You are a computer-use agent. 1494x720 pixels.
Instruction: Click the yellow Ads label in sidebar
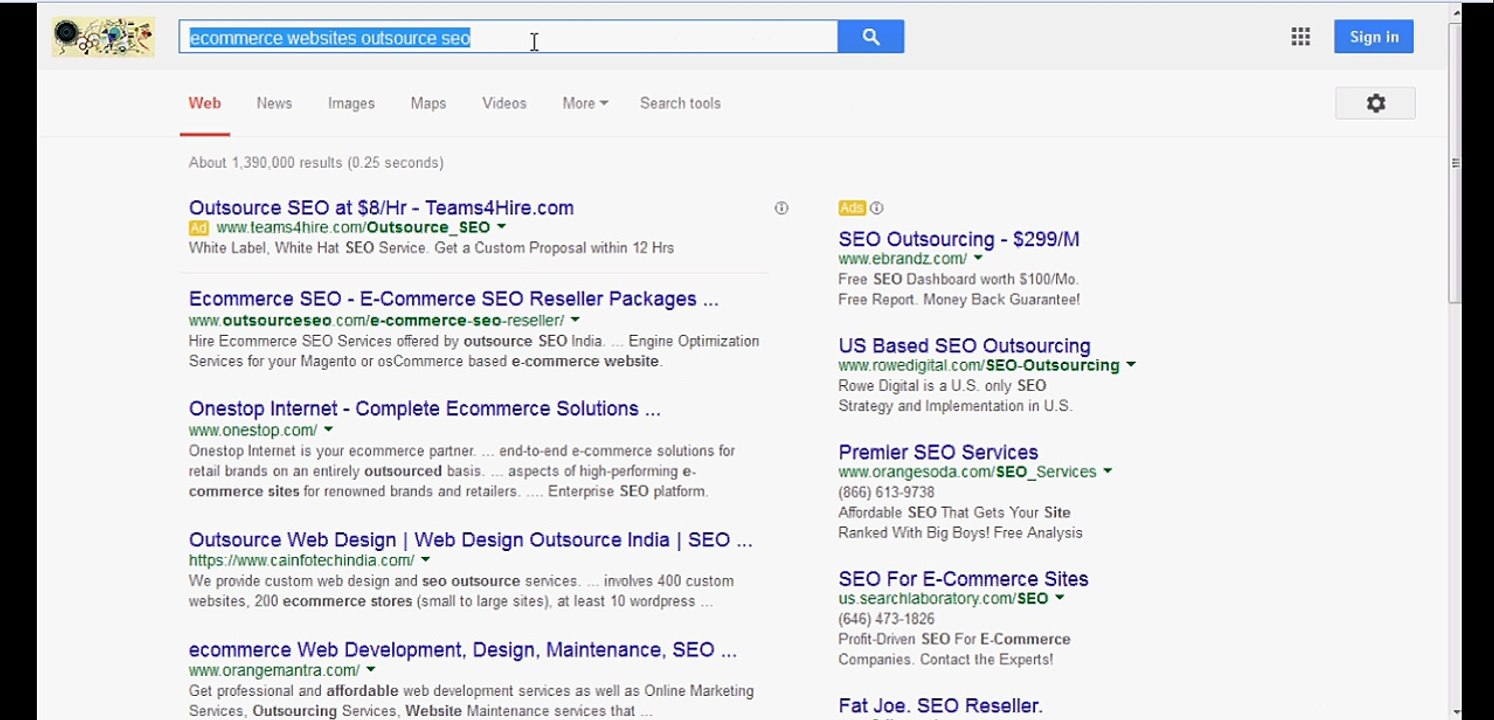[x=852, y=208]
